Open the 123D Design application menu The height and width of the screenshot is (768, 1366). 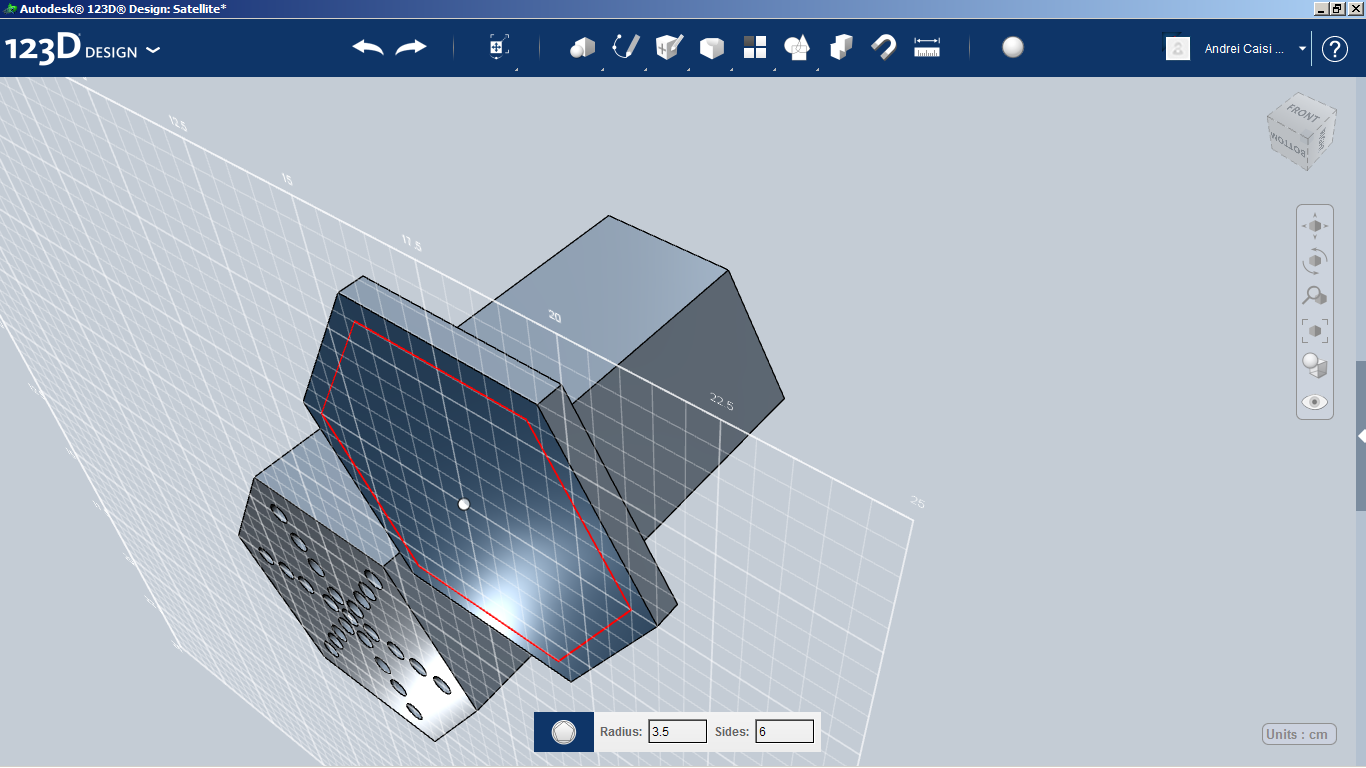tap(82, 49)
